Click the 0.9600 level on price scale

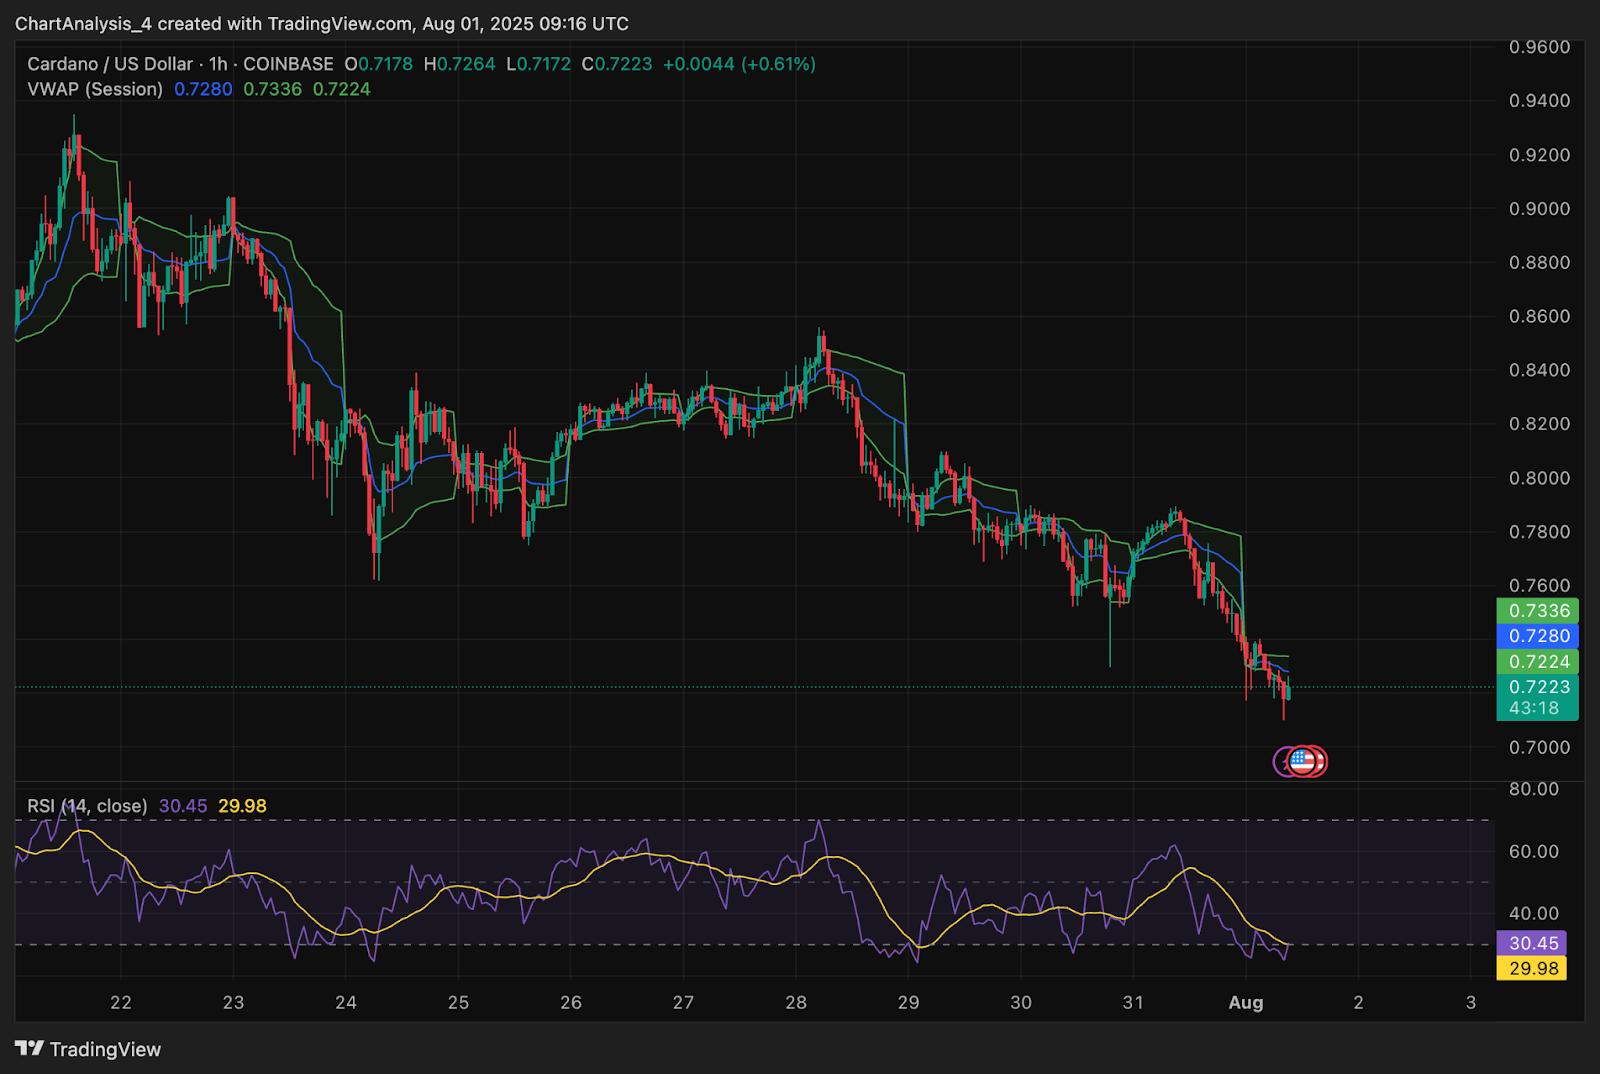click(x=1539, y=47)
